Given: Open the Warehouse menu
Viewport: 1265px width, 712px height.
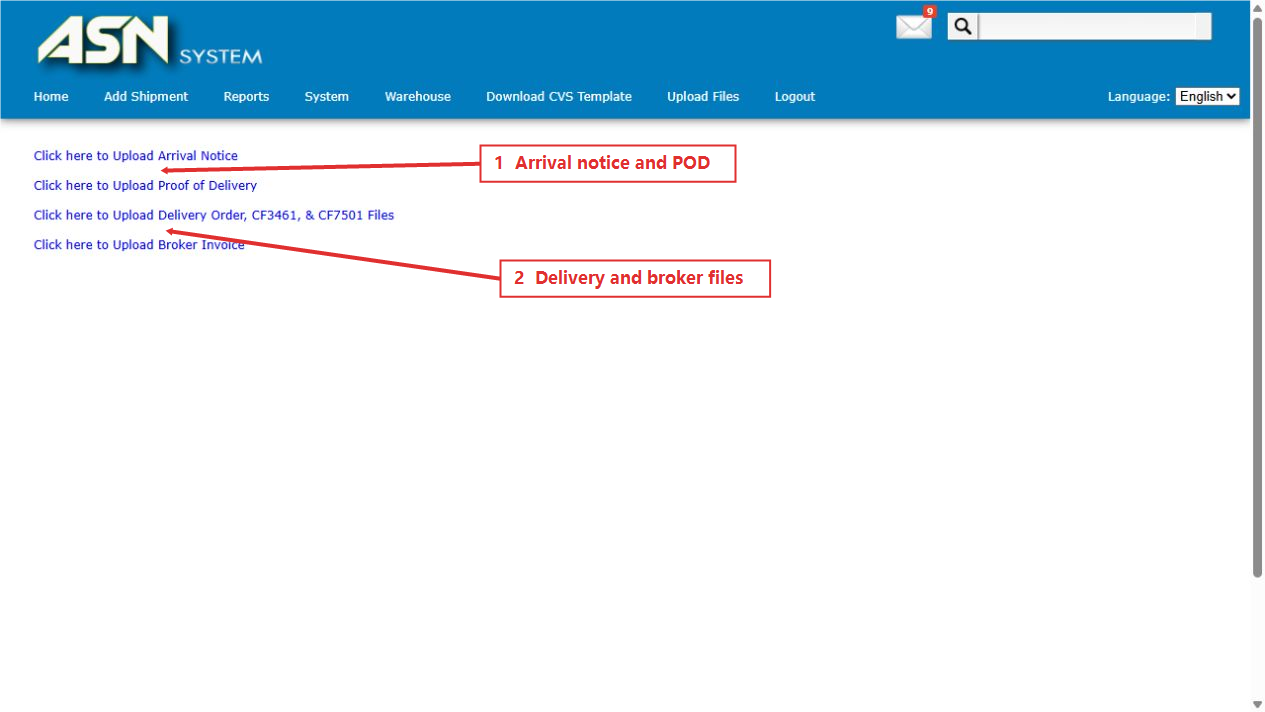Looking at the screenshot, I should pos(418,97).
